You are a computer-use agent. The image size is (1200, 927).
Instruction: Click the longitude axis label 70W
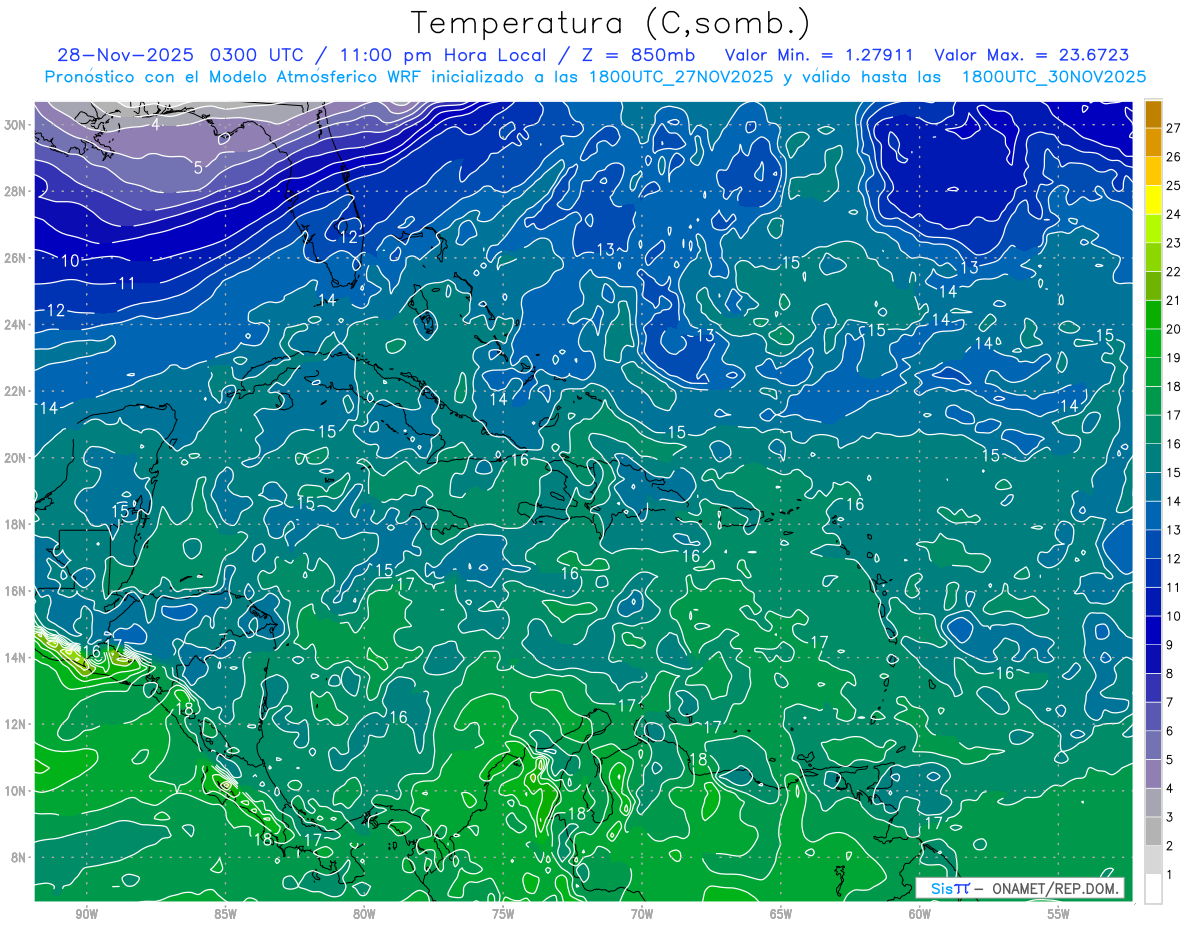[x=642, y=914]
